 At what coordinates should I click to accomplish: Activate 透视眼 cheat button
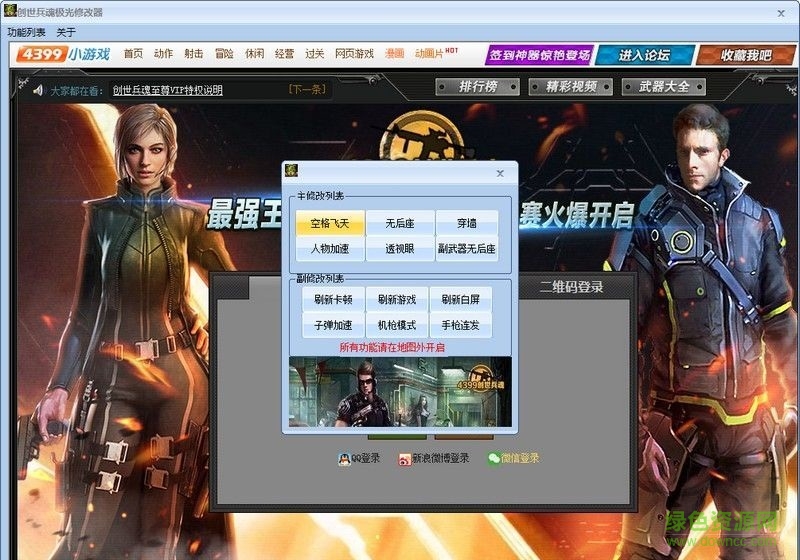(x=400, y=249)
